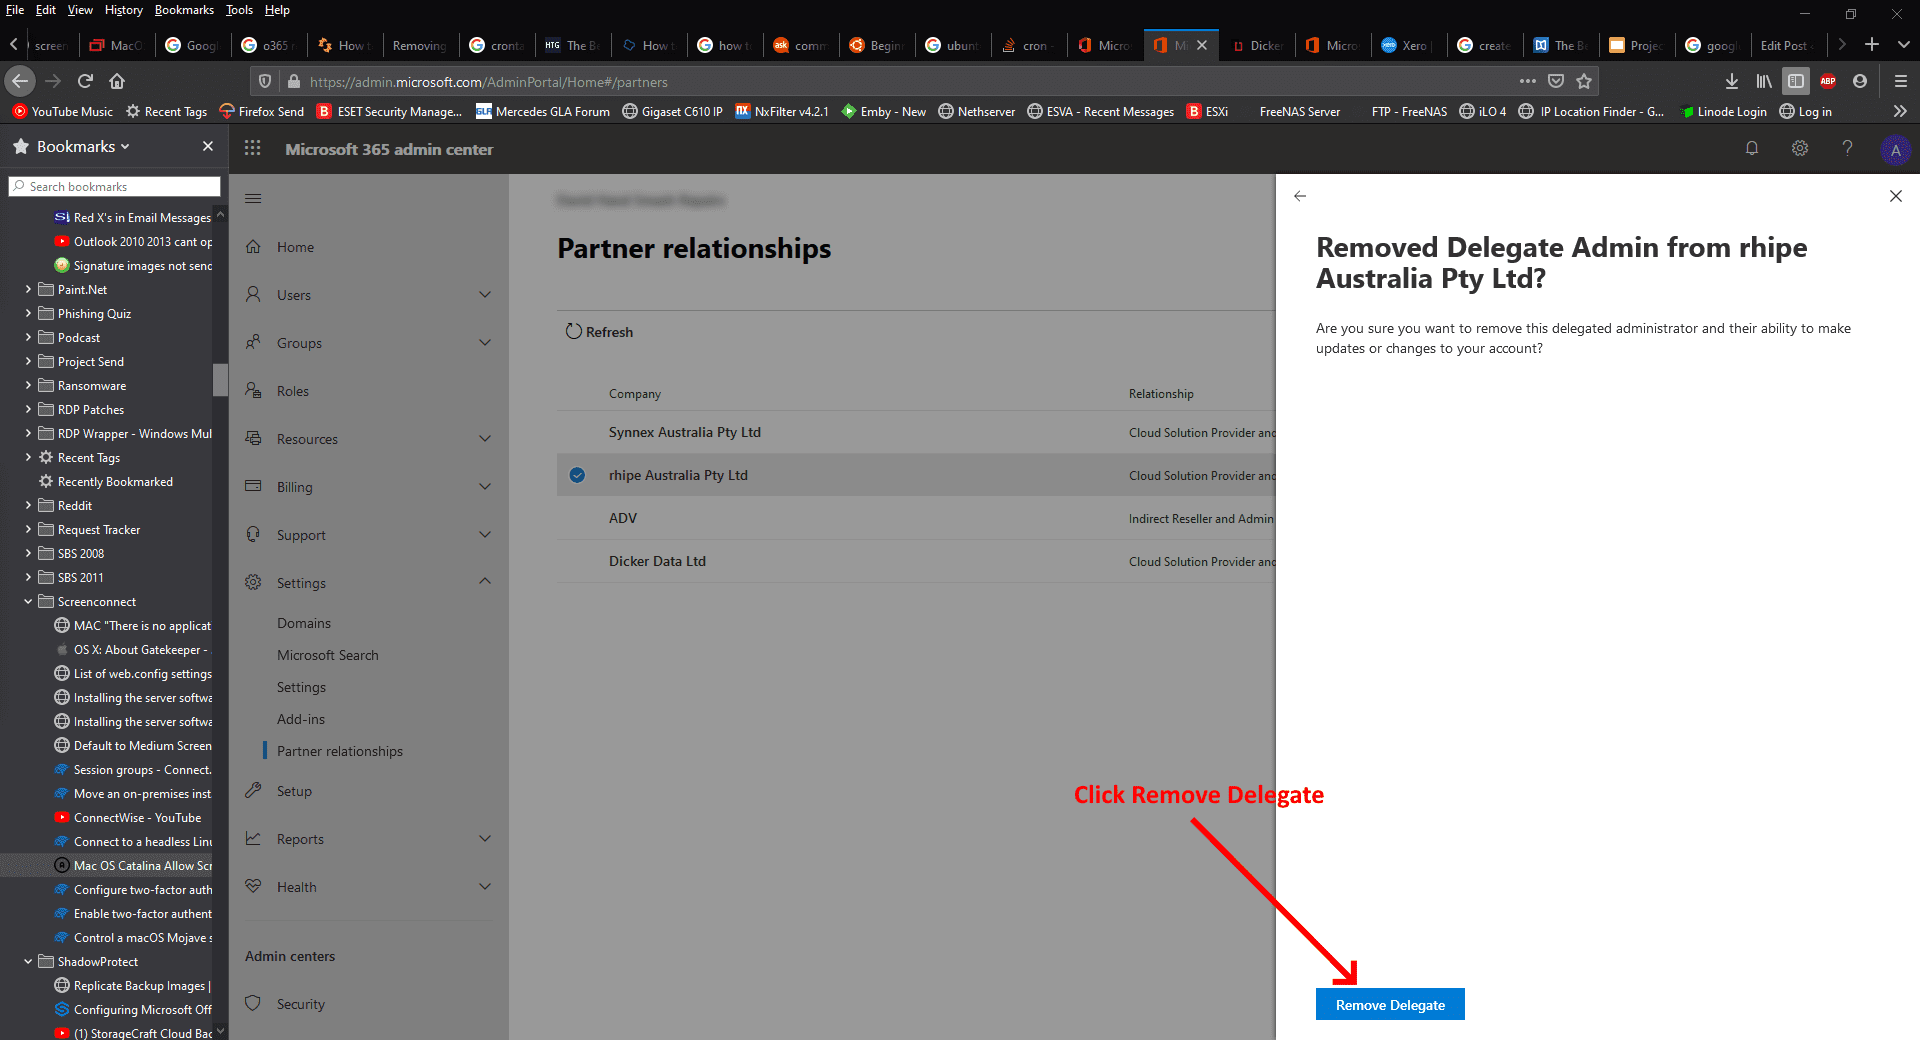The width and height of the screenshot is (1920, 1040).
Task: Open the notifications bell
Action: 1752,148
